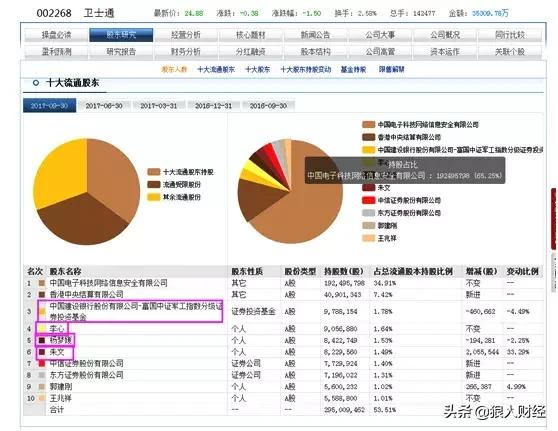Click the 增减(股) column header

click(481, 271)
